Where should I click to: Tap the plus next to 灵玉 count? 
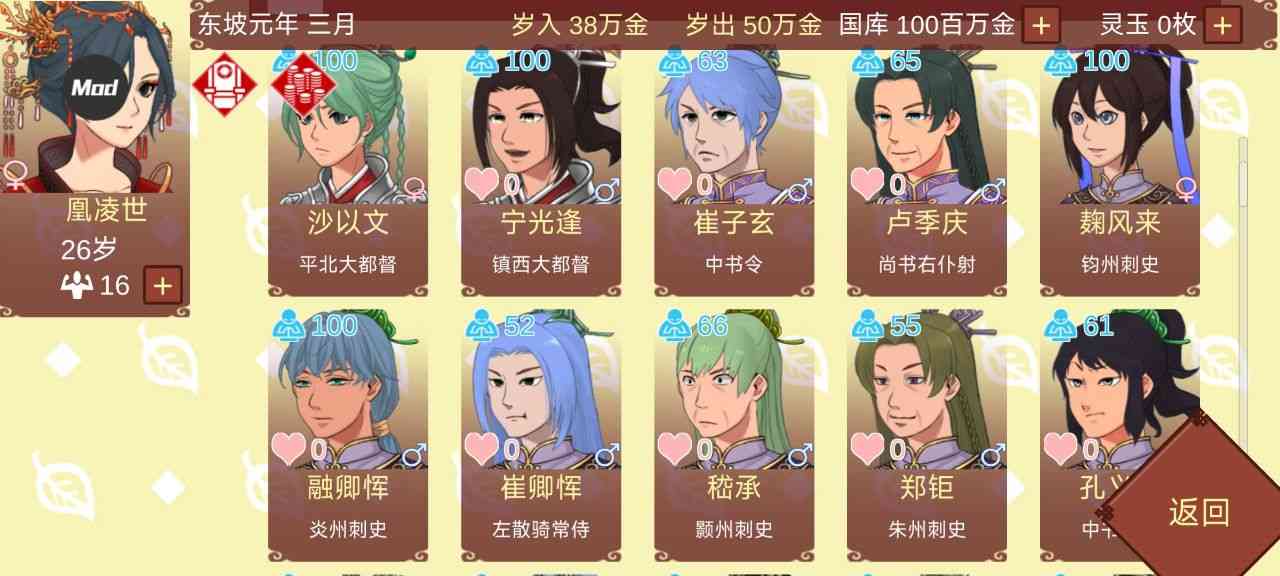(1222, 25)
